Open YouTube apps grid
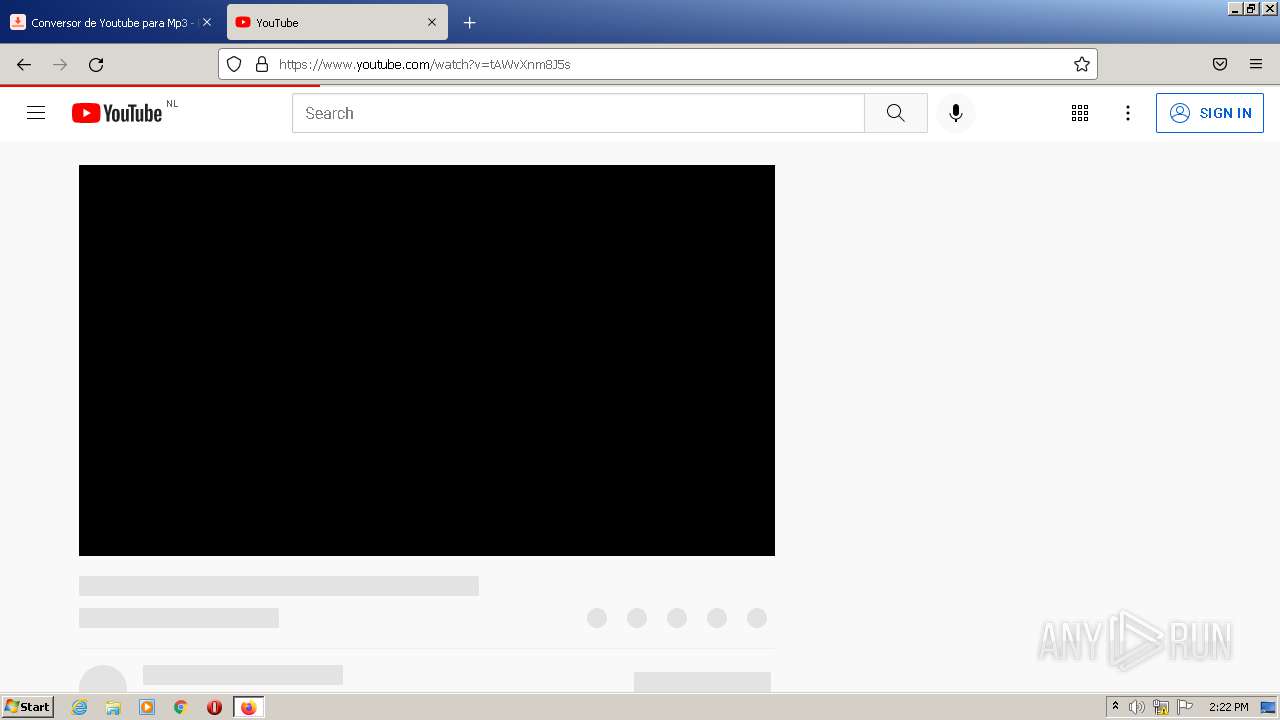Viewport: 1280px width, 720px height. tap(1080, 113)
